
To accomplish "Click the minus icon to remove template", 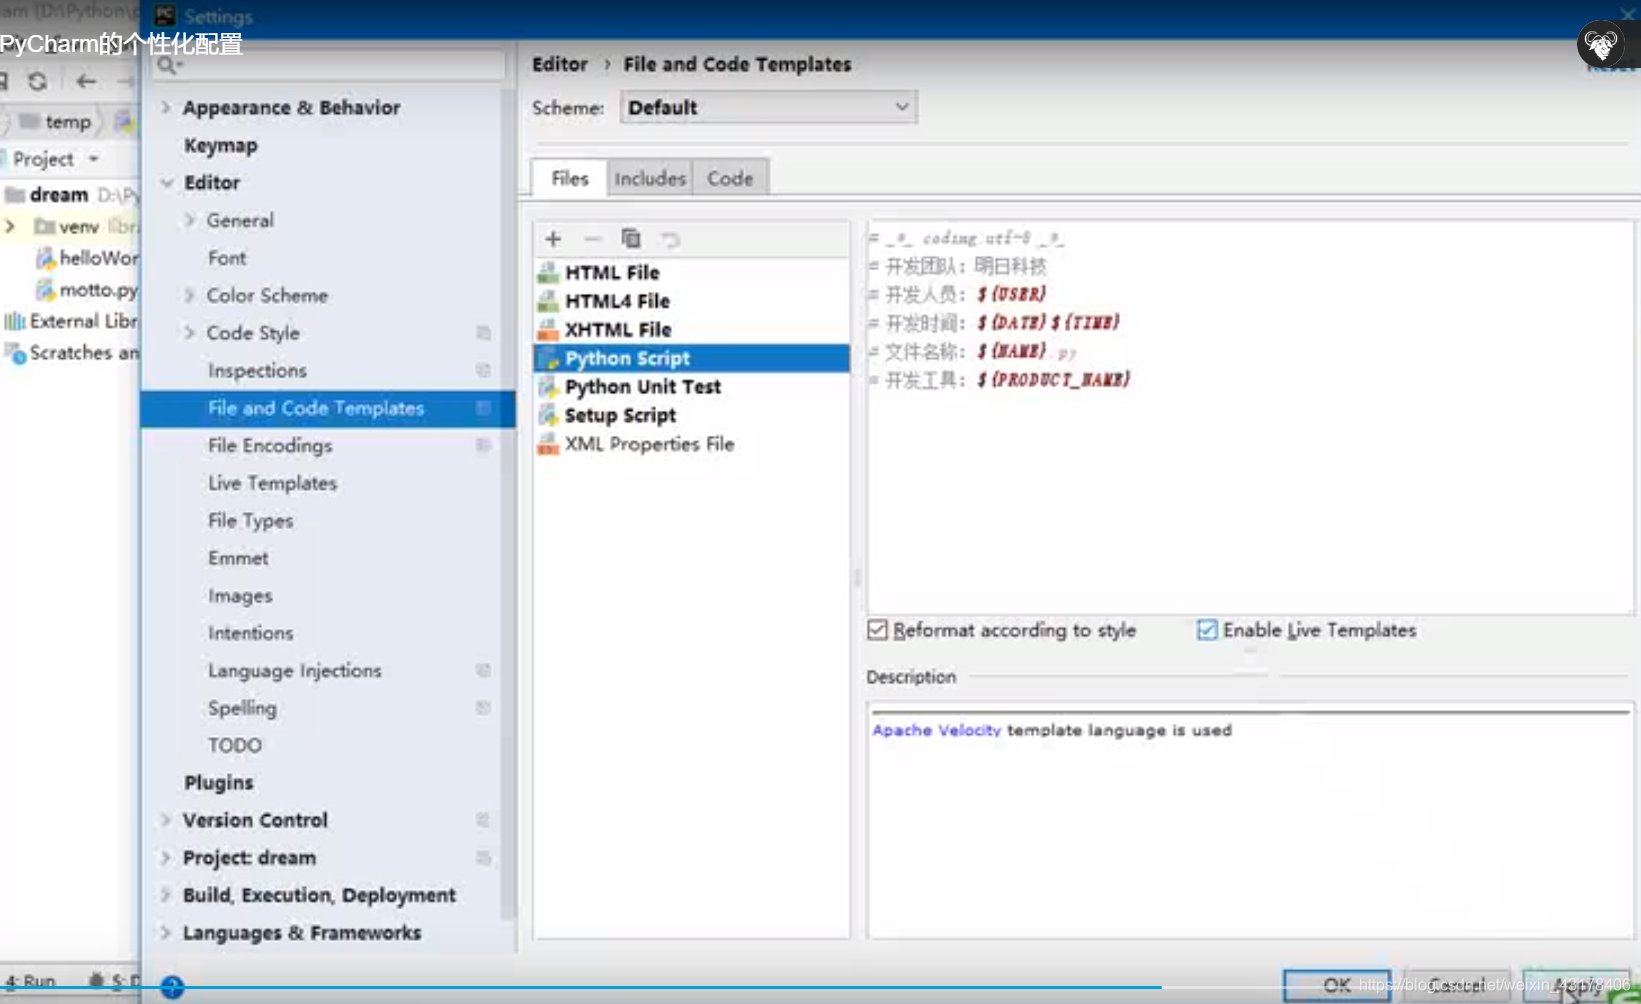I will 592,239.
